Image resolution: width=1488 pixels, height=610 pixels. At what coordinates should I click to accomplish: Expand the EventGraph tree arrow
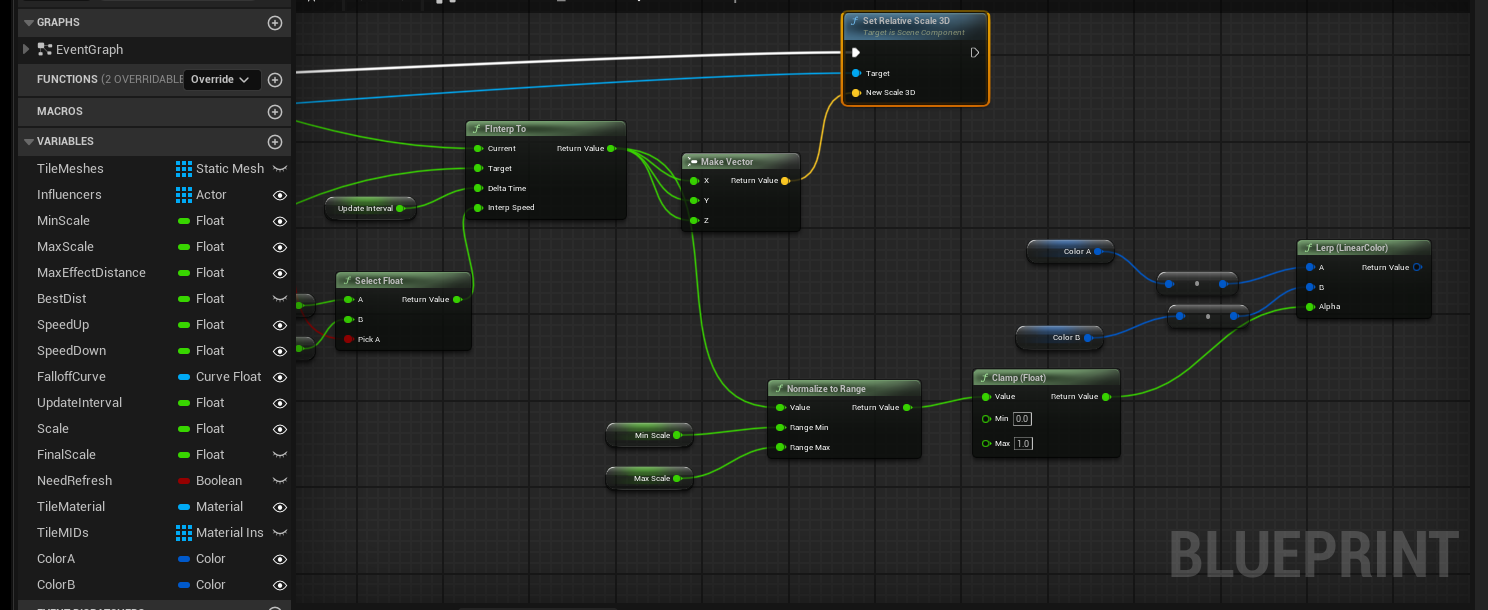pyautogui.click(x=27, y=49)
